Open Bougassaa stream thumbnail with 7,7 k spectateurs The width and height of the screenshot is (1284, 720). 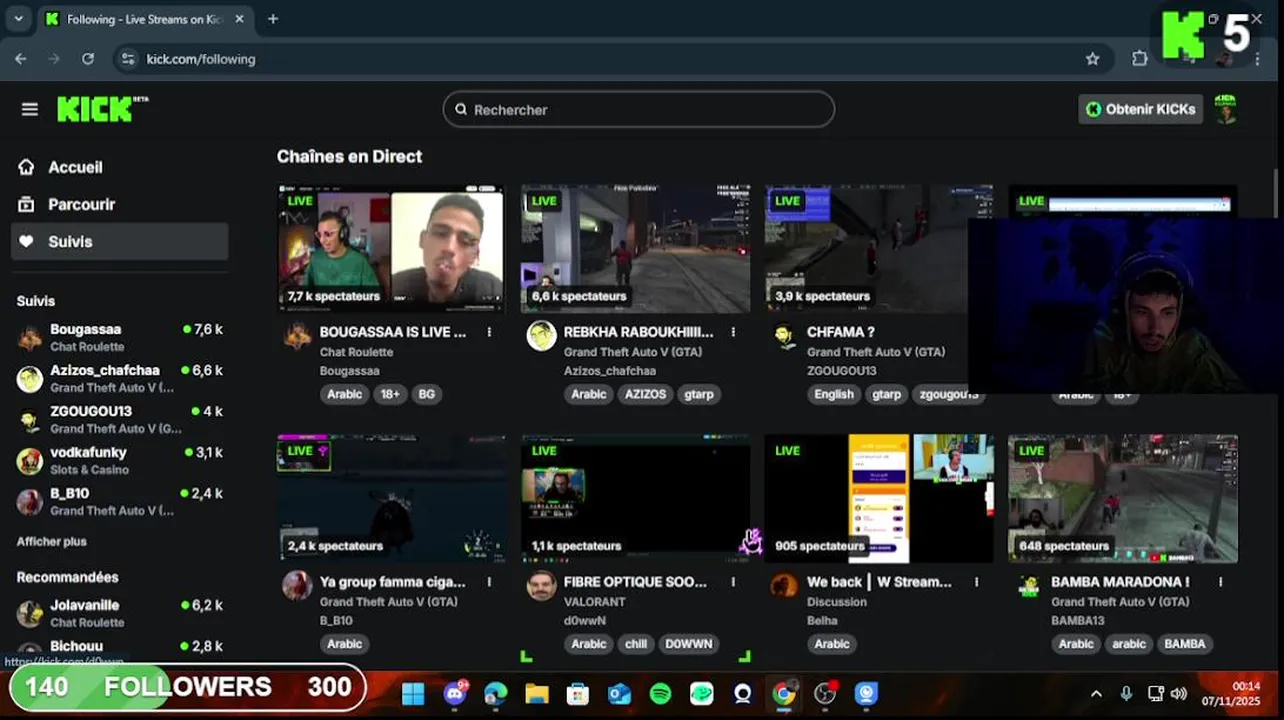pos(391,248)
